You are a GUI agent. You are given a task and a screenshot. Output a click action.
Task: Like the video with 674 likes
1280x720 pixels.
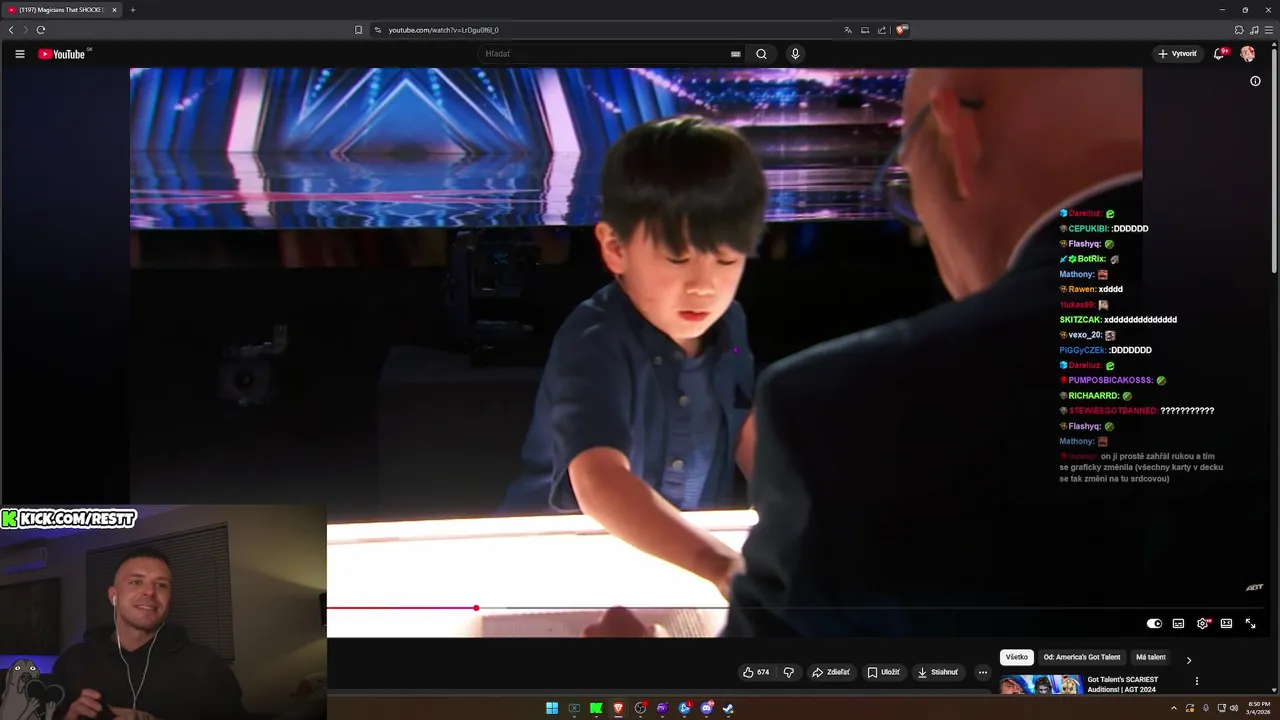pyautogui.click(x=756, y=672)
